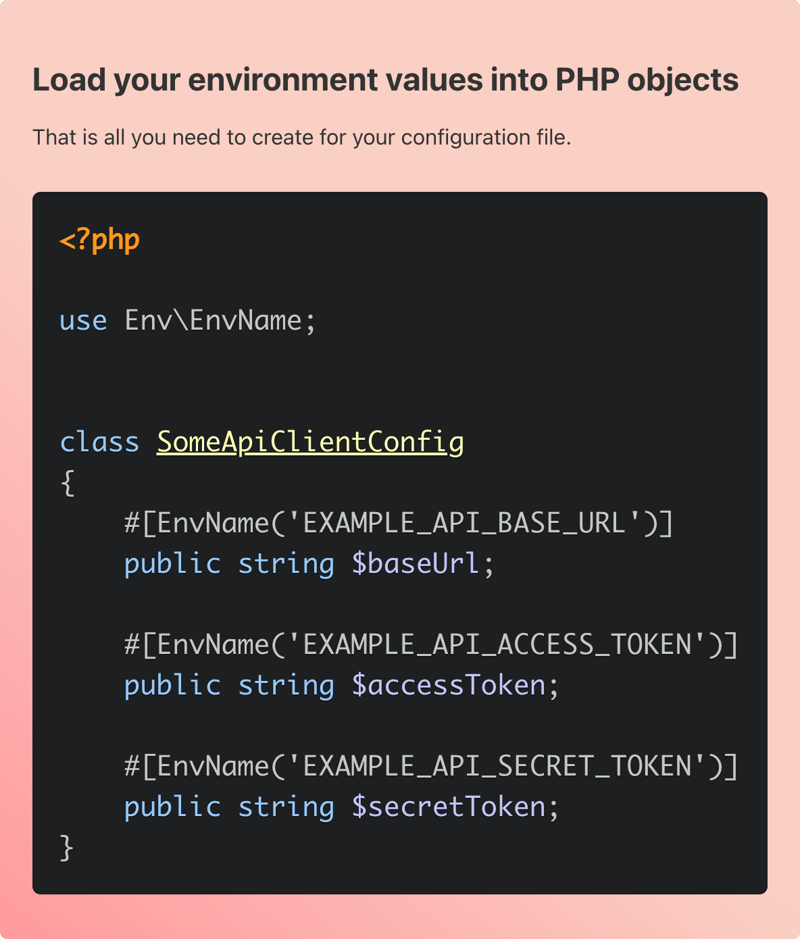Click the Env\EnvName import statement
800x939 pixels.
click(x=220, y=320)
